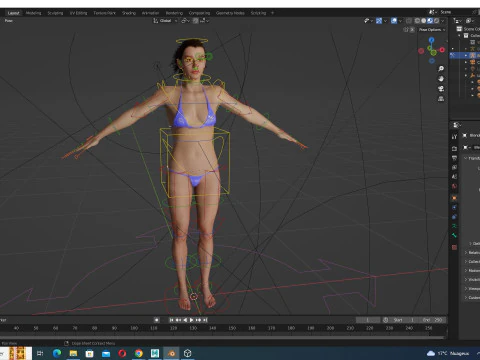Open the Scene properties tab
The width and height of the screenshot is (480, 360).
[454, 177]
